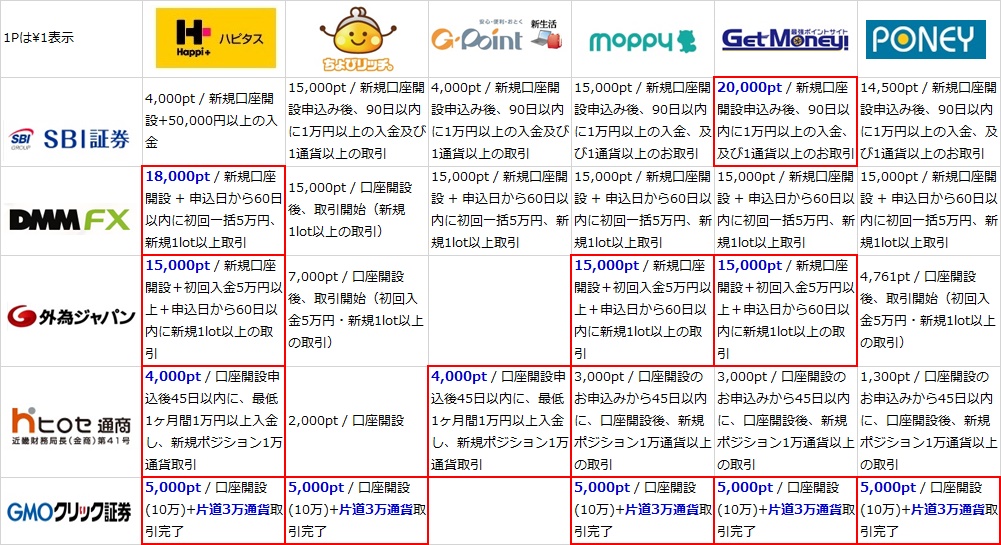The height and width of the screenshot is (545, 1001).
Task: Click the moppy logo
Action: pos(642,41)
